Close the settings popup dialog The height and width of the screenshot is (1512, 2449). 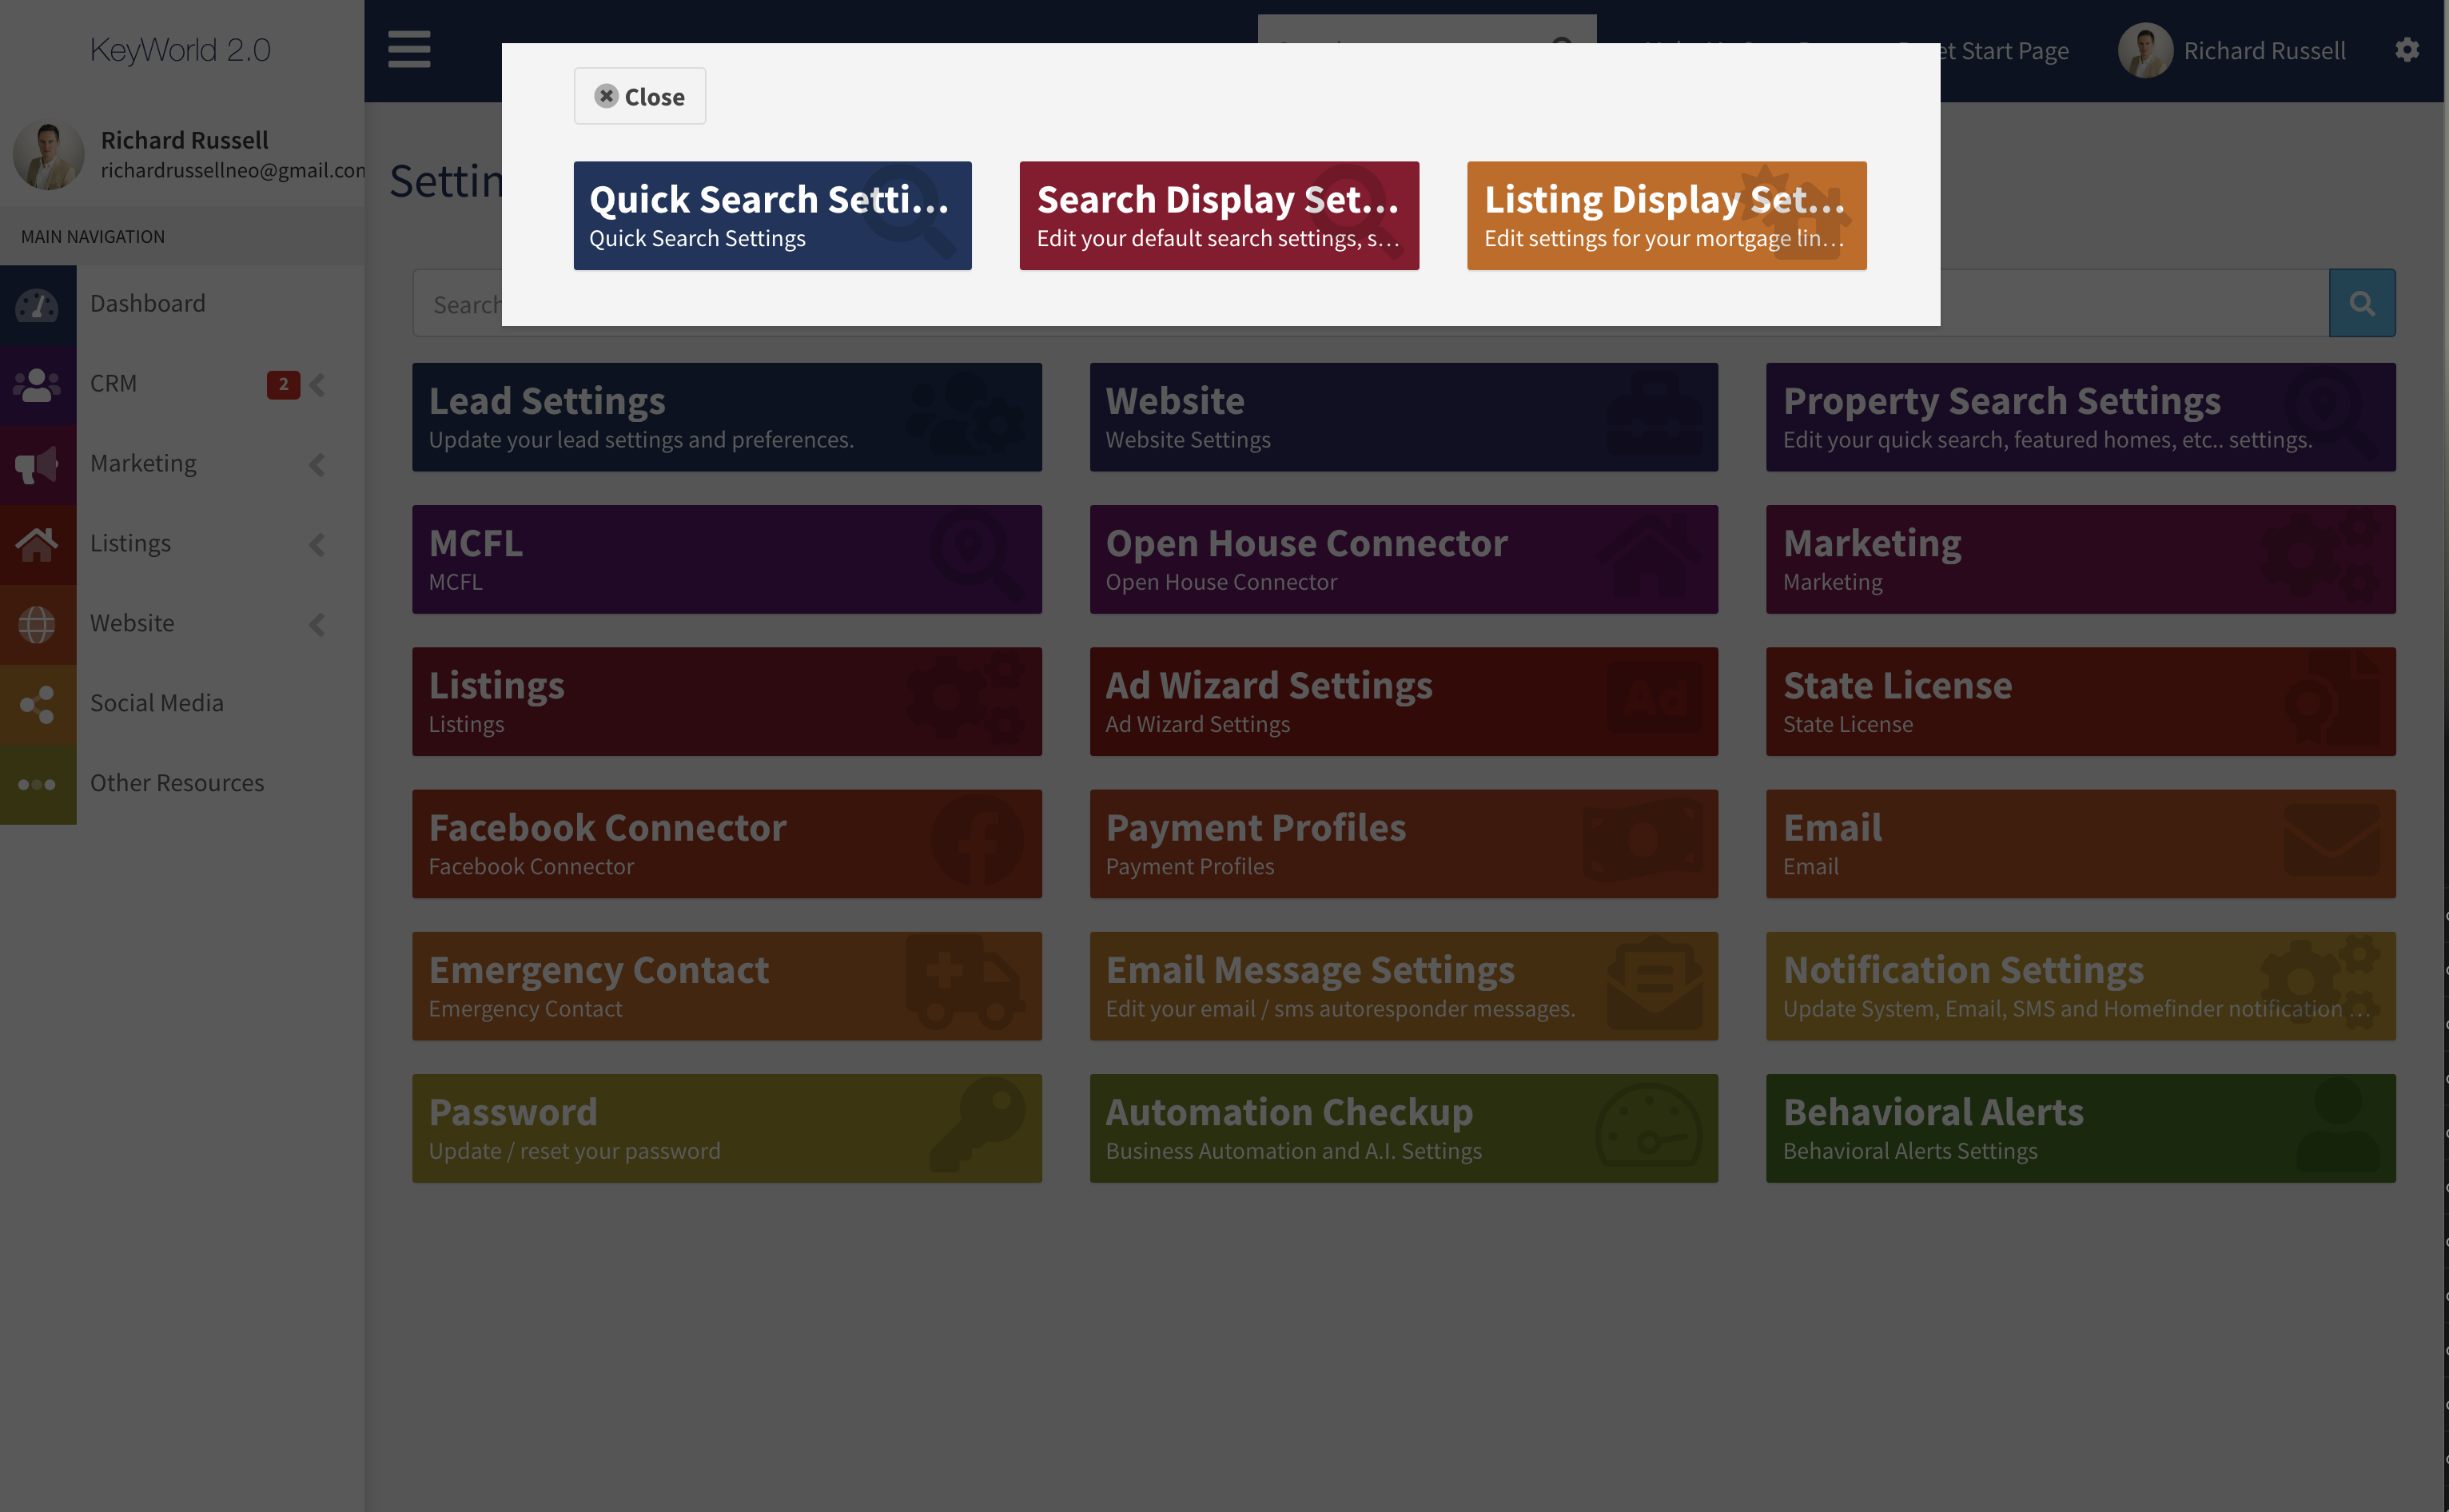640,96
